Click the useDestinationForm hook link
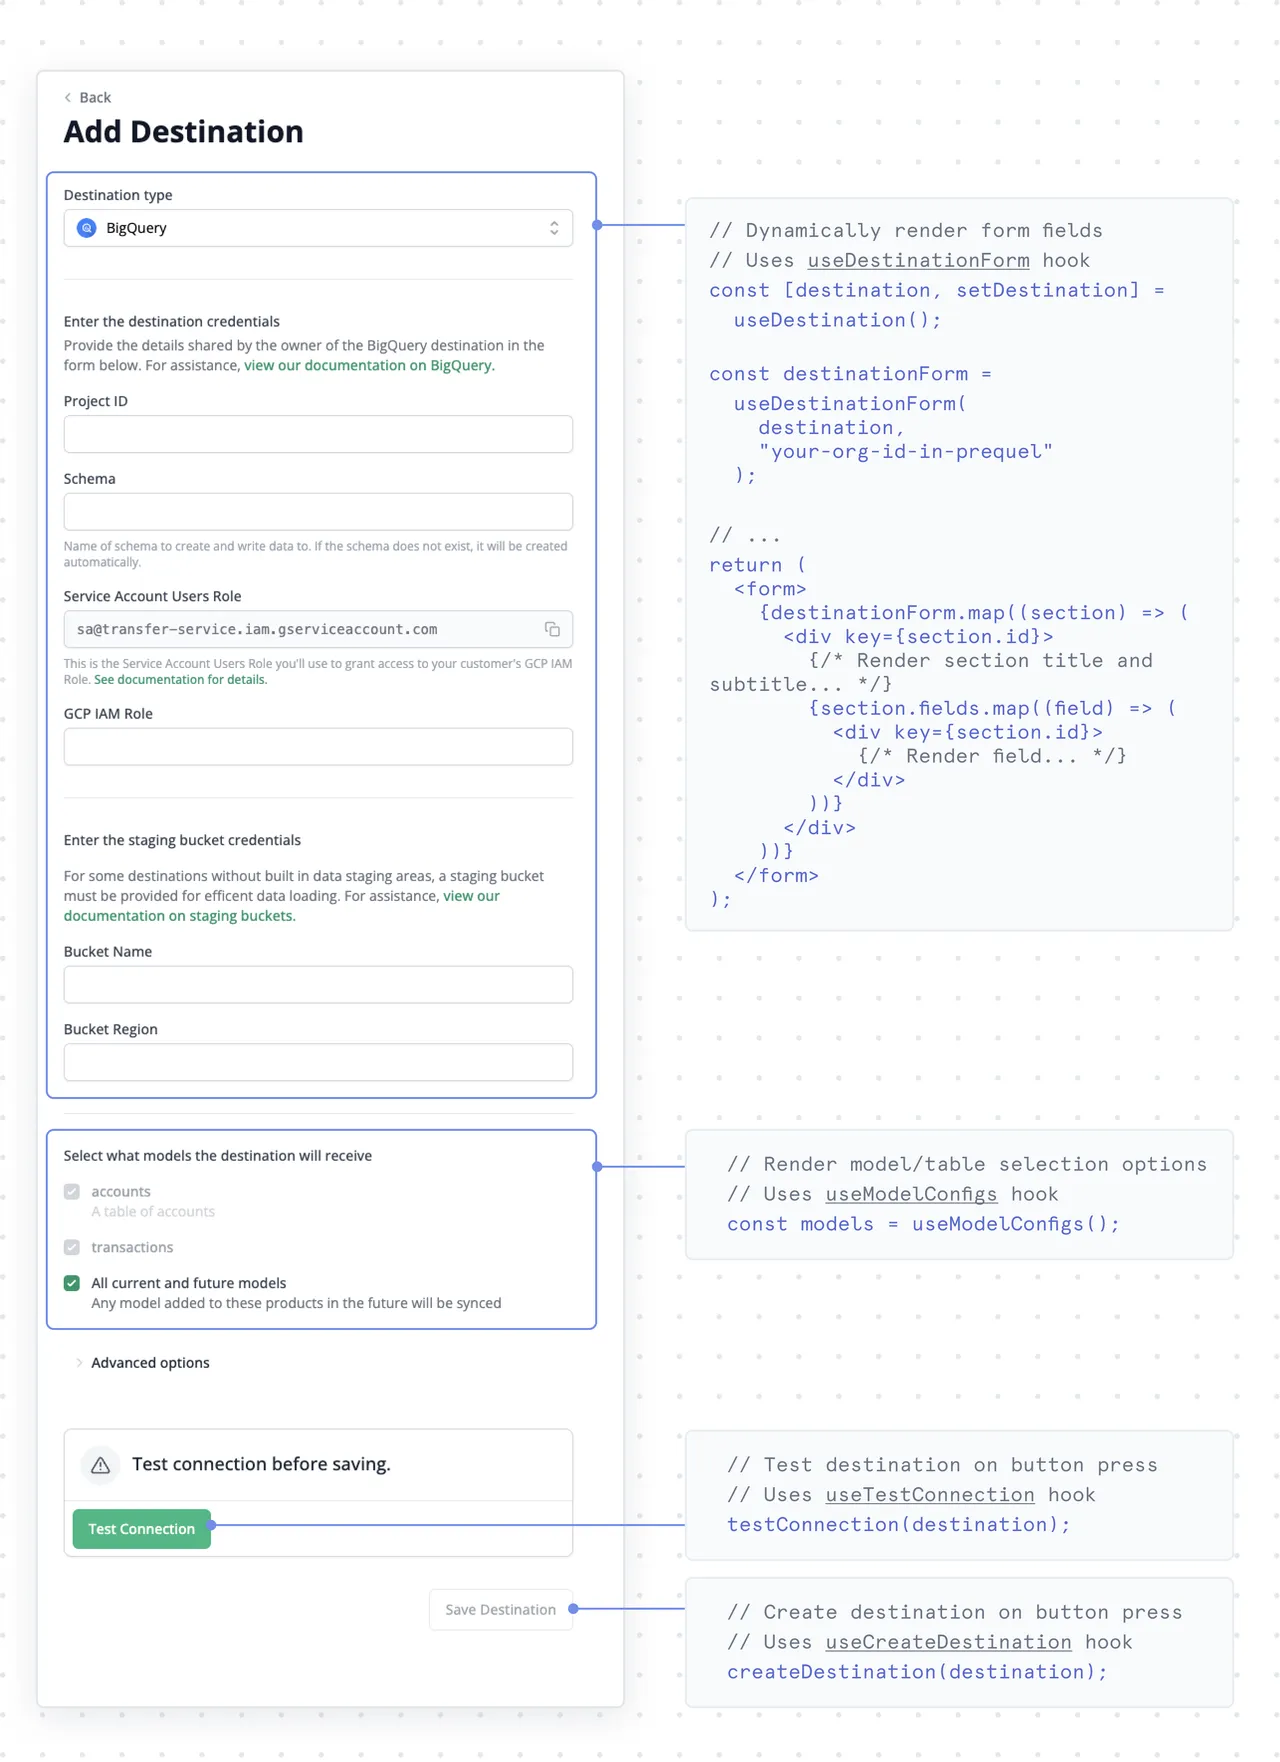 (918, 261)
